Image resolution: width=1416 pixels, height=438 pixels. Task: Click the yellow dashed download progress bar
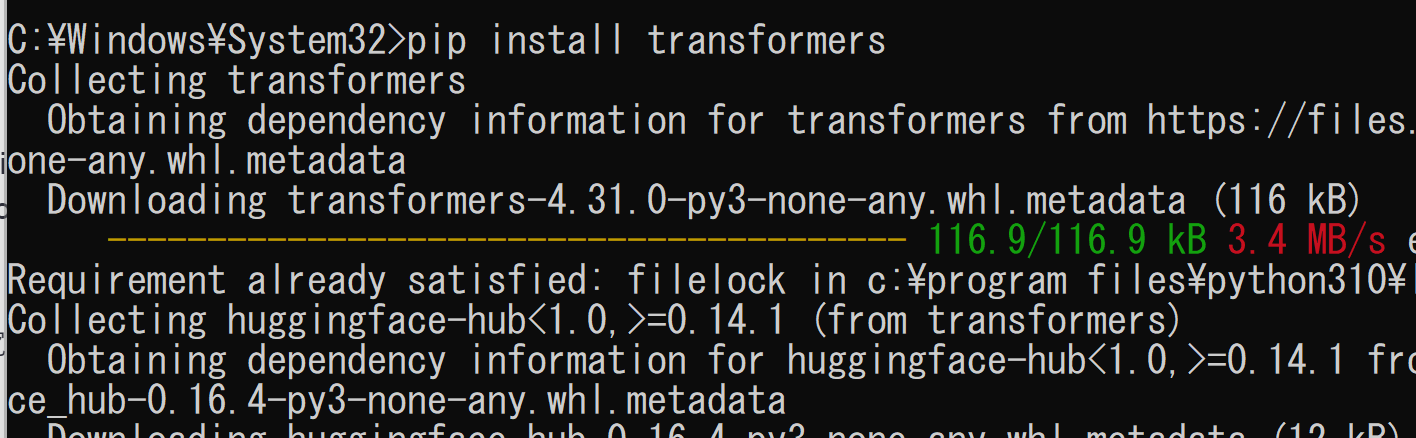click(x=506, y=240)
